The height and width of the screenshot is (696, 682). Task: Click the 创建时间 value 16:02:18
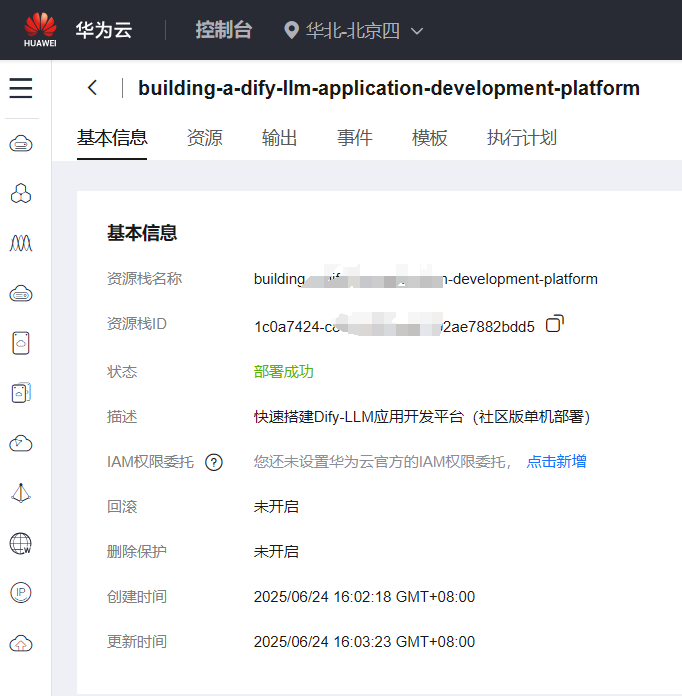pyautogui.click(x=364, y=597)
